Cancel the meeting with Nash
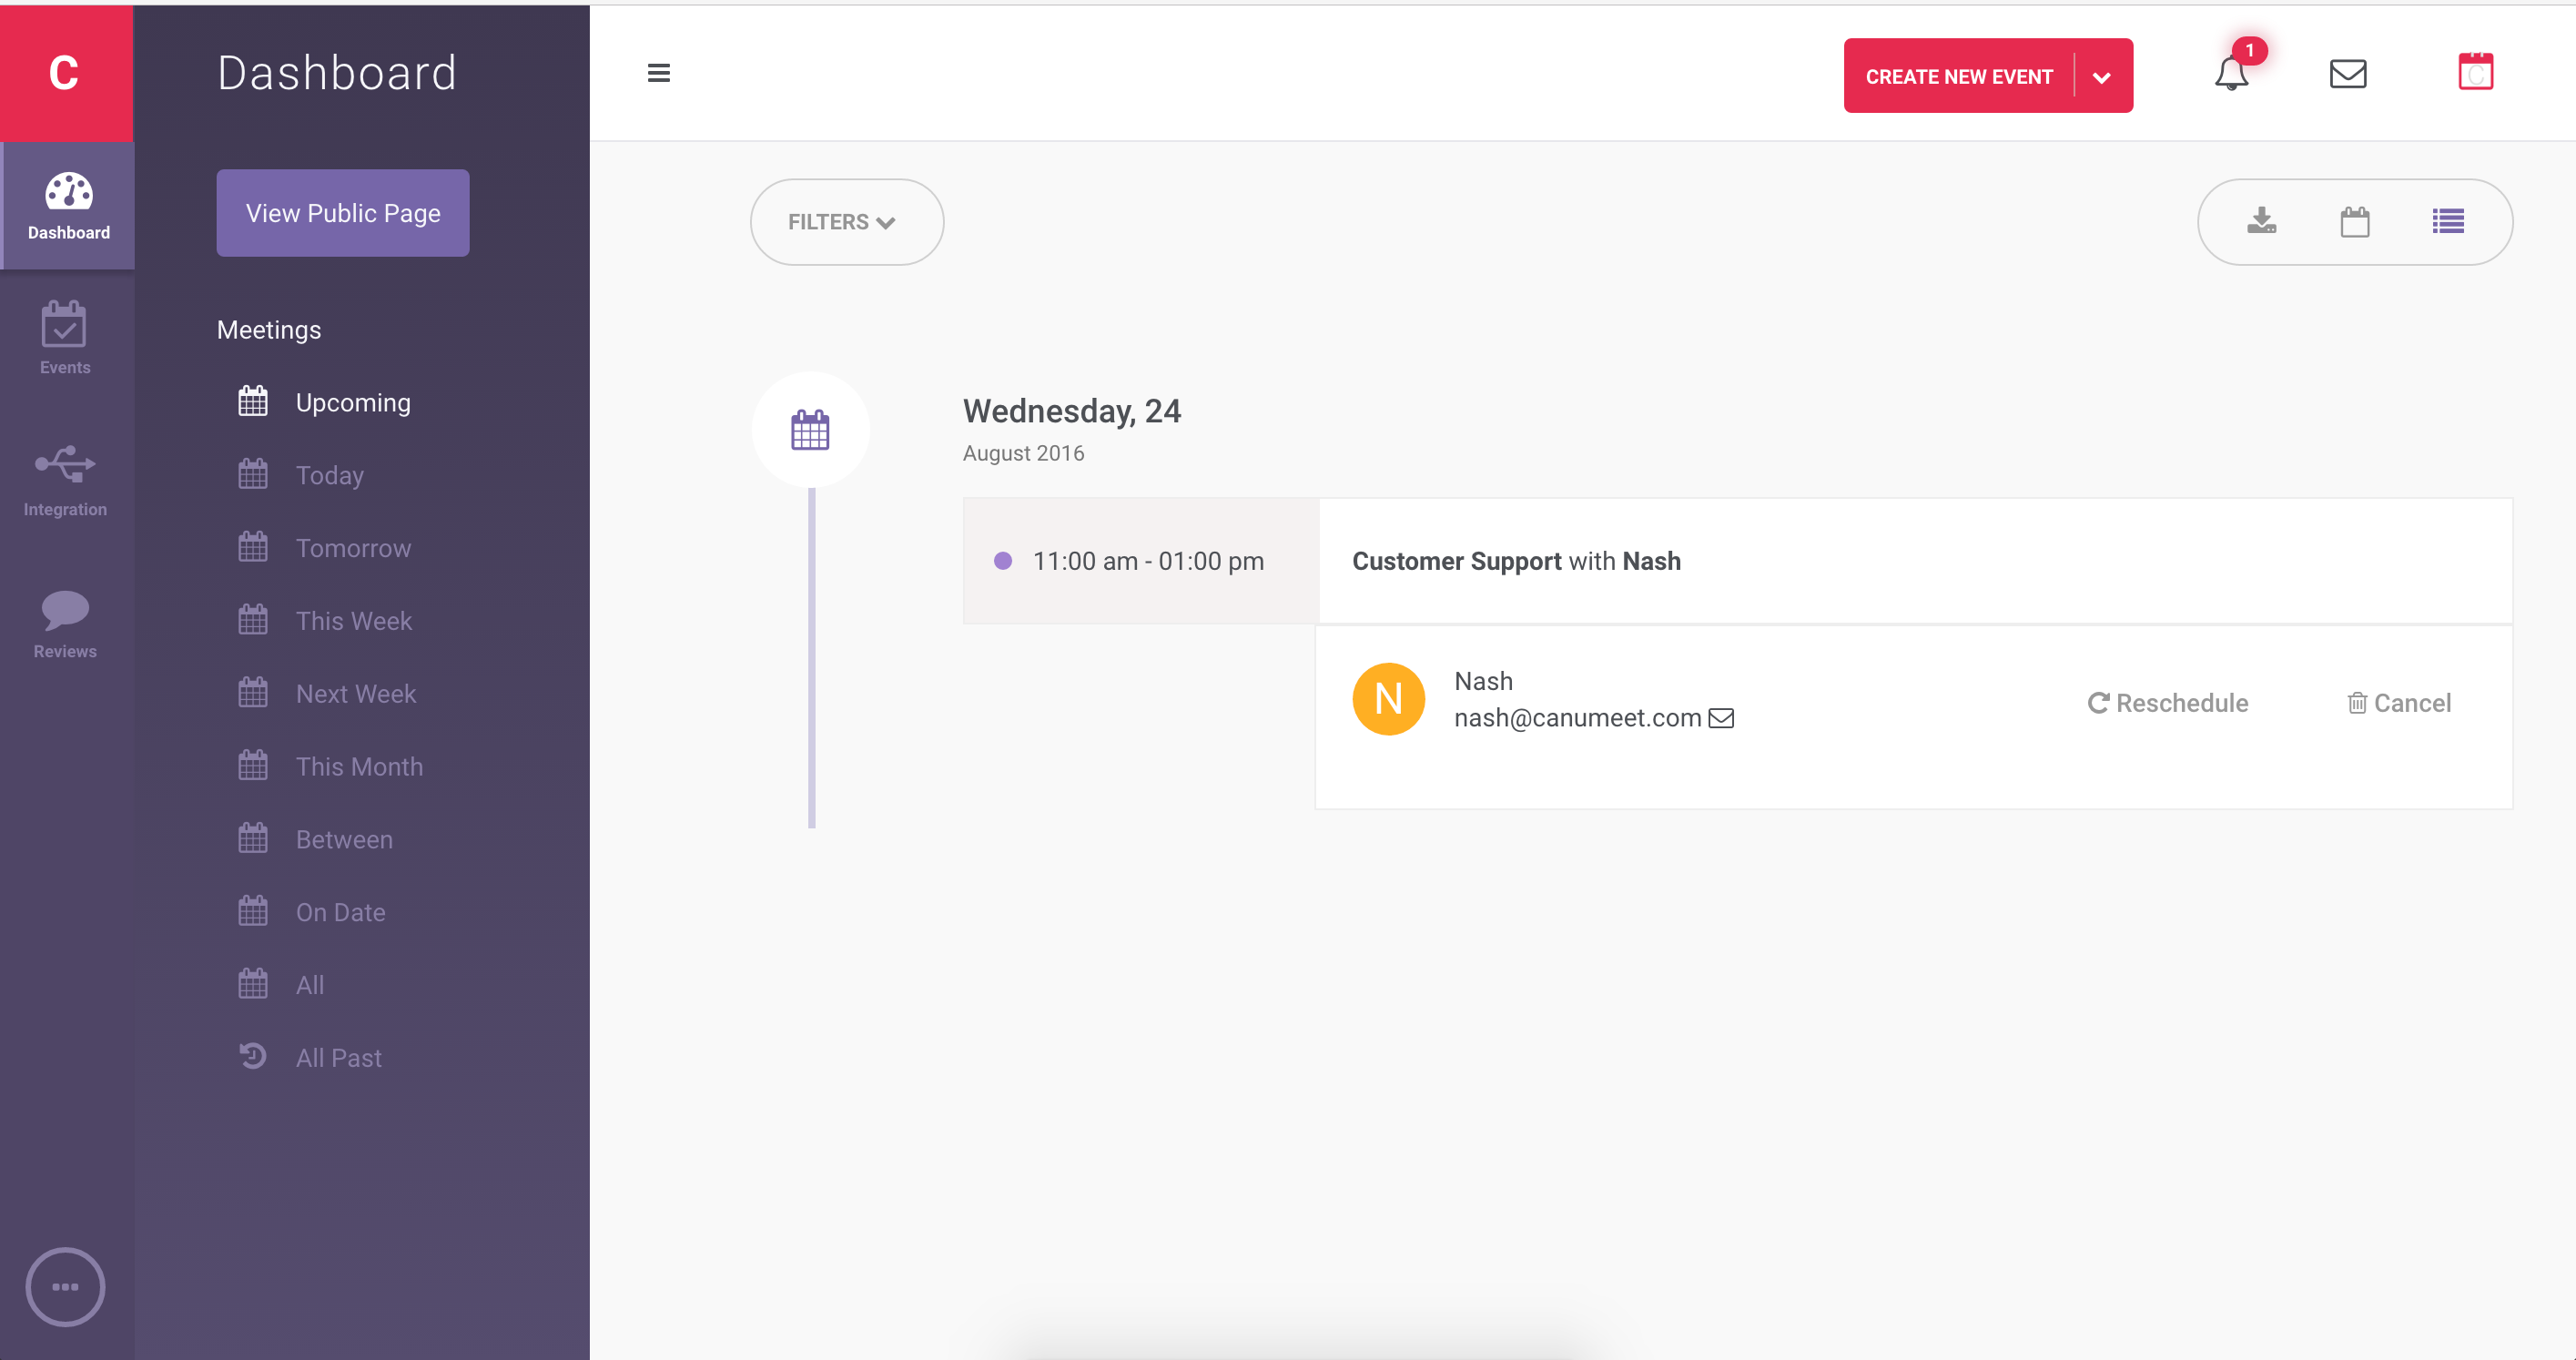The image size is (2576, 1360). [2398, 703]
